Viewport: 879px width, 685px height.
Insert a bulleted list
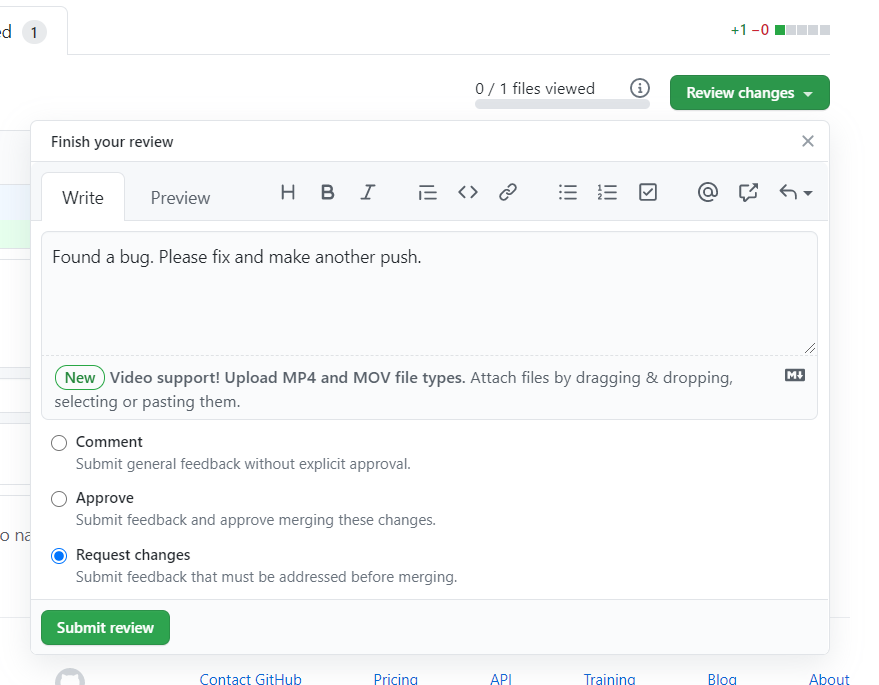568,193
